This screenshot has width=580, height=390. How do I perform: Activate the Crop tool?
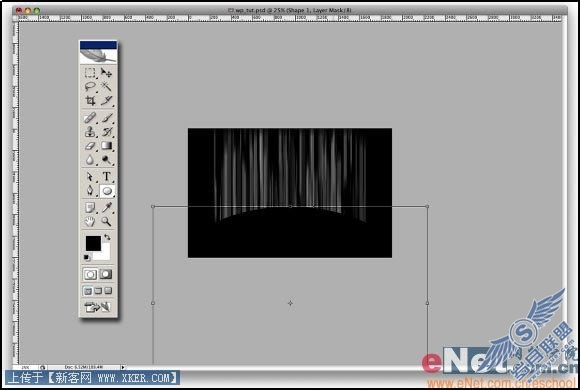[x=90, y=101]
